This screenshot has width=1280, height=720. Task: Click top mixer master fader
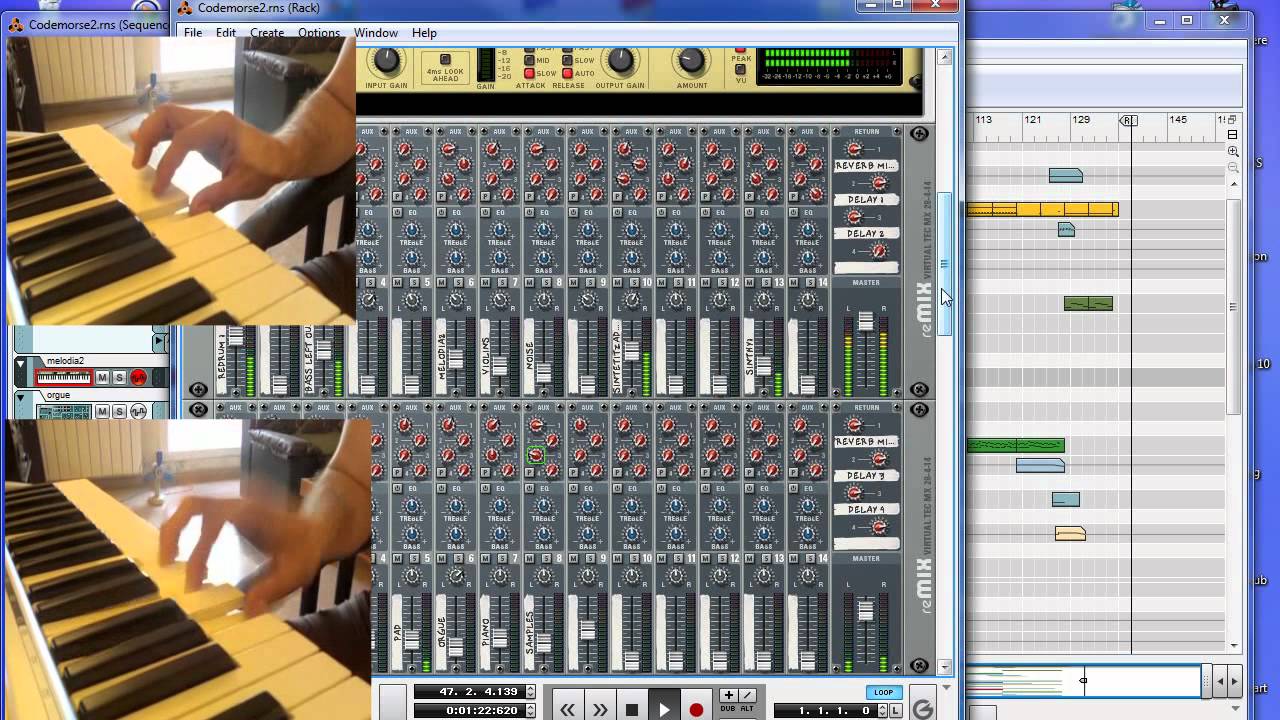pos(866,321)
